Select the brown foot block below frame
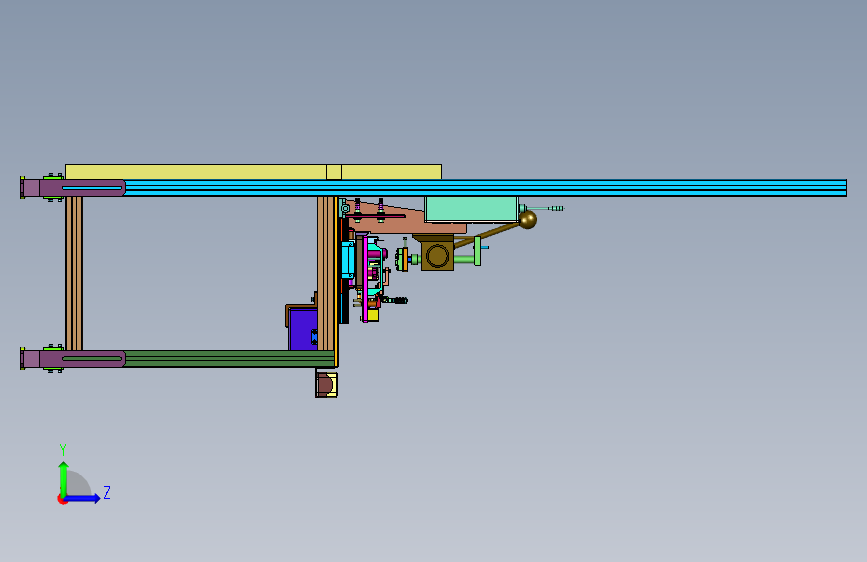Screen dimensions: 867x562 [326, 384]
